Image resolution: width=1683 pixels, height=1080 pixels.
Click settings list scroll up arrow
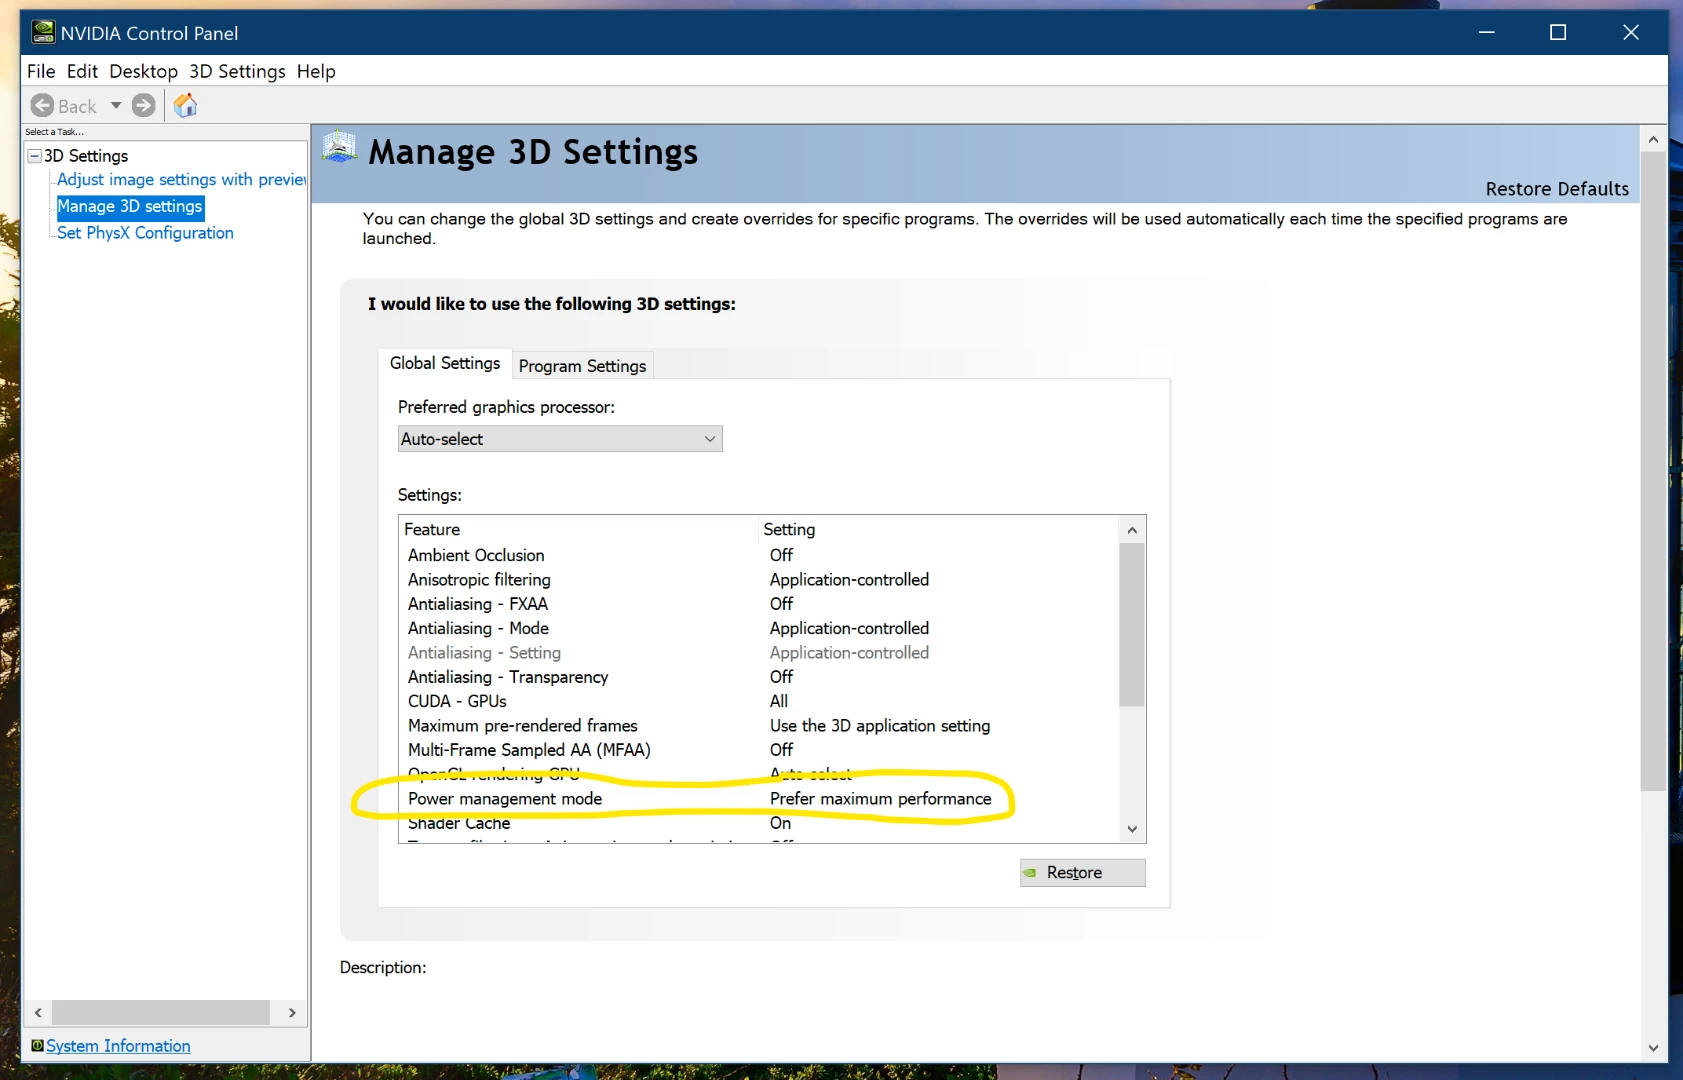pyautogui.click(x=1132, y=530)
